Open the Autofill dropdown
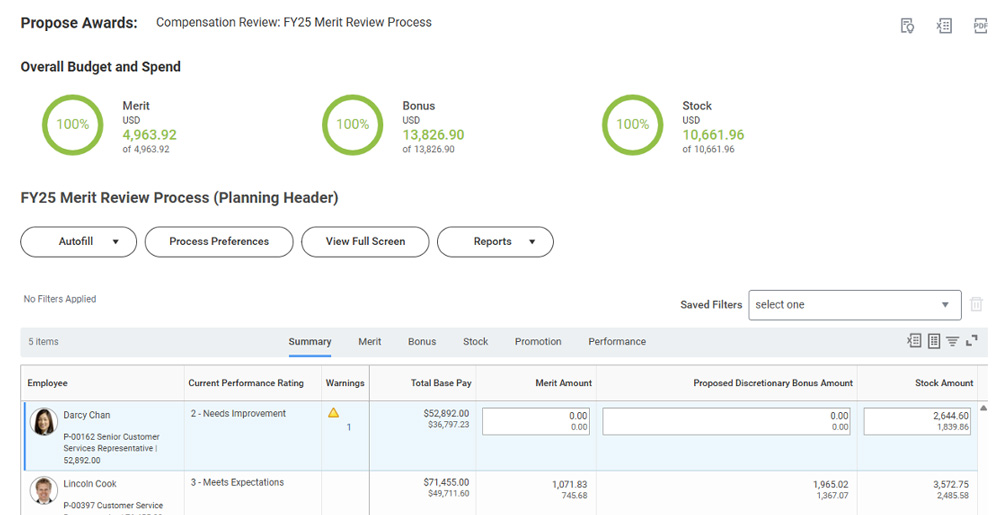Screen dimensions: 1000x515 78,242
